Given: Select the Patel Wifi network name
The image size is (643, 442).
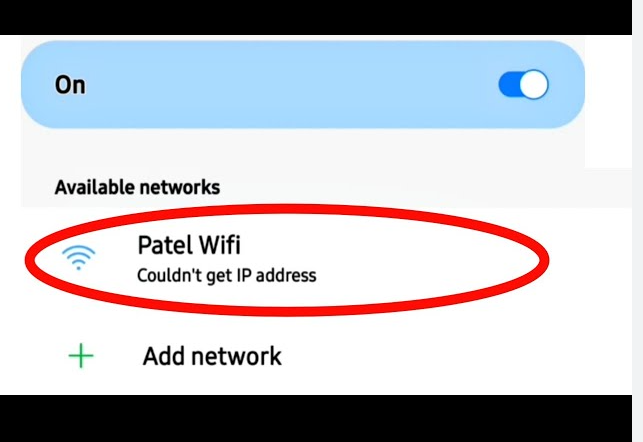Looking at the screenshot, I should click(189, 245).
